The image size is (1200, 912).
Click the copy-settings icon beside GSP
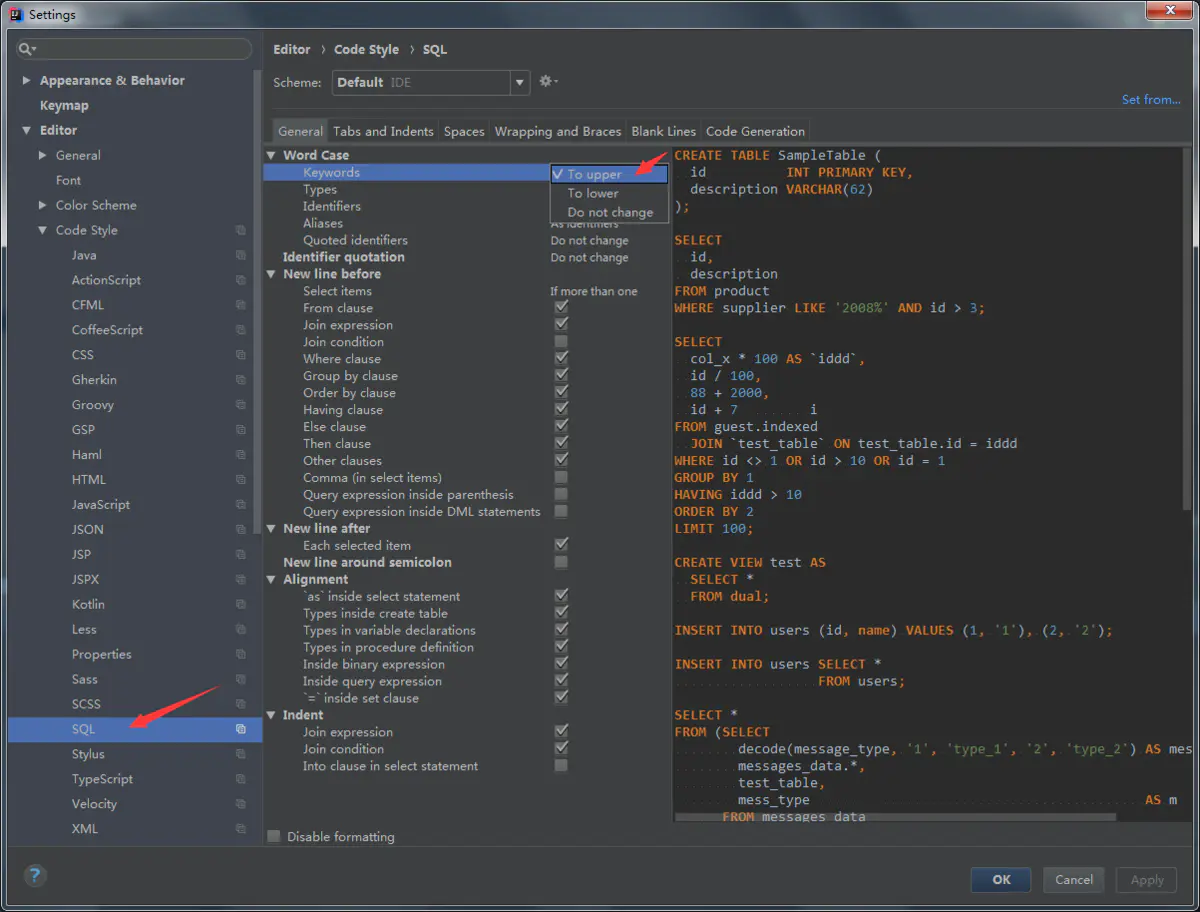click(x=240, y=430)
